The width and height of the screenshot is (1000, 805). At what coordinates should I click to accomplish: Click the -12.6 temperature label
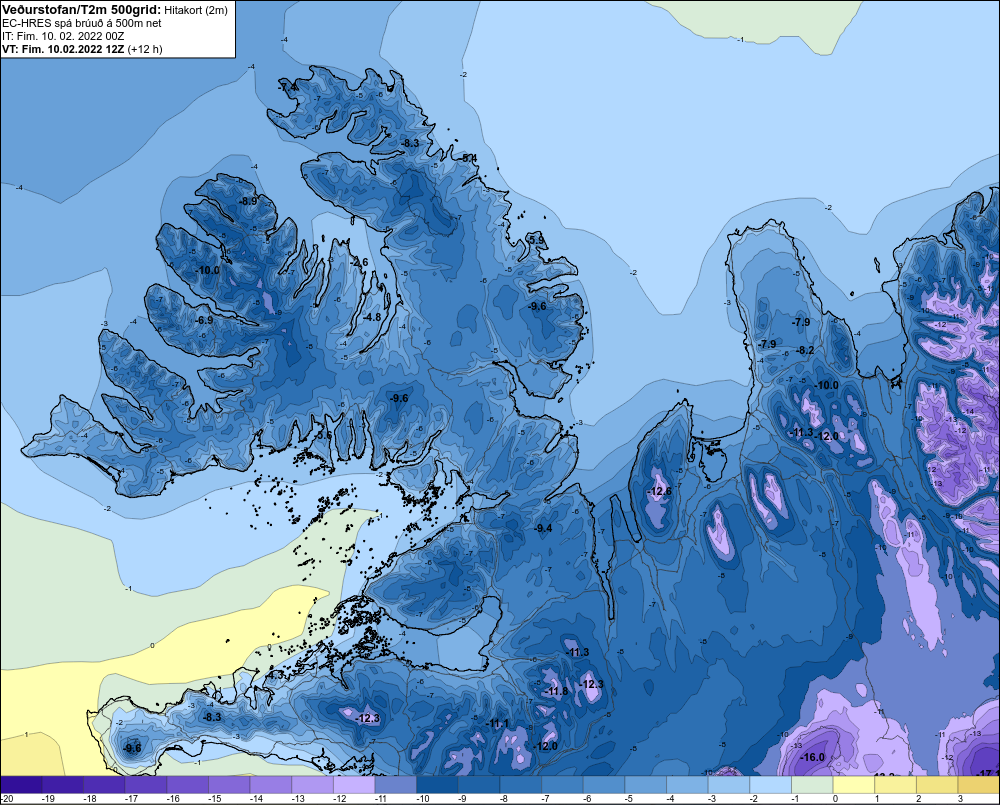(659, 491)
